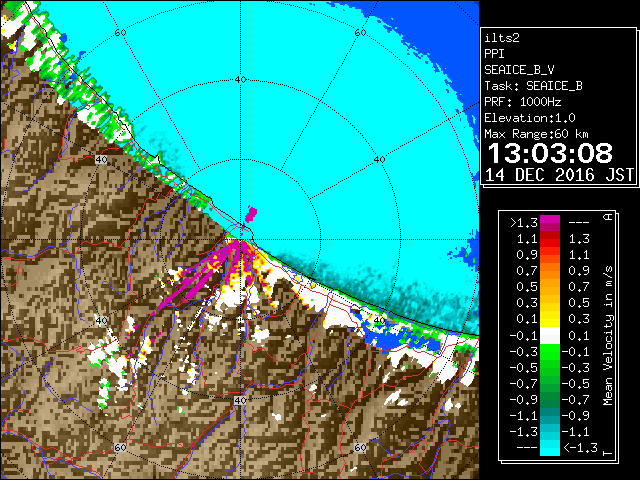Select '-1.3' in the legend's left column
The height and width of the screenshot is (480, 640).
tap(524, 432)
